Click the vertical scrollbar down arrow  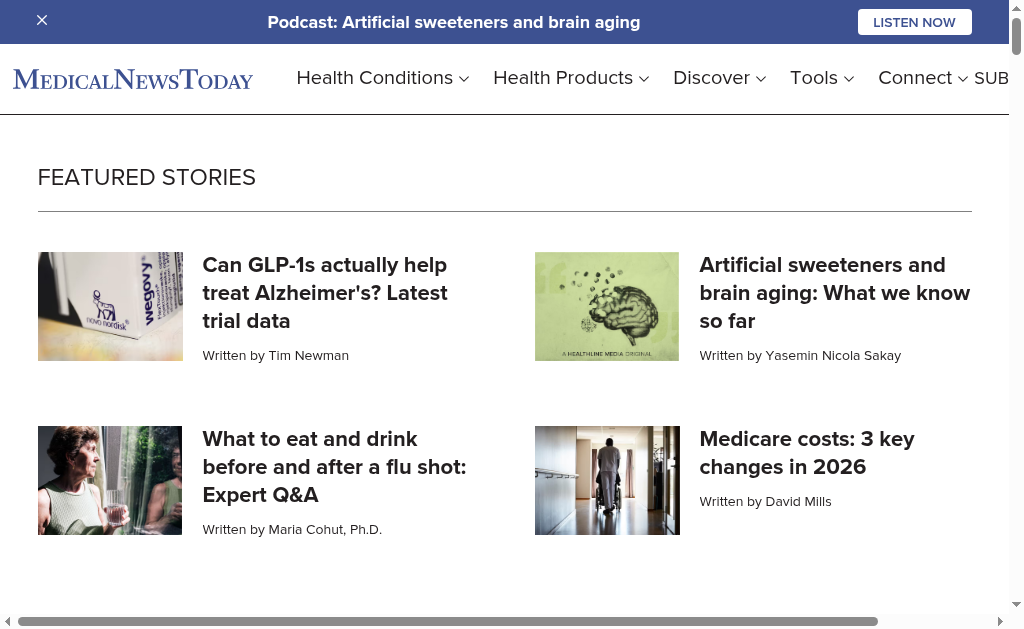coord(1016,604)
